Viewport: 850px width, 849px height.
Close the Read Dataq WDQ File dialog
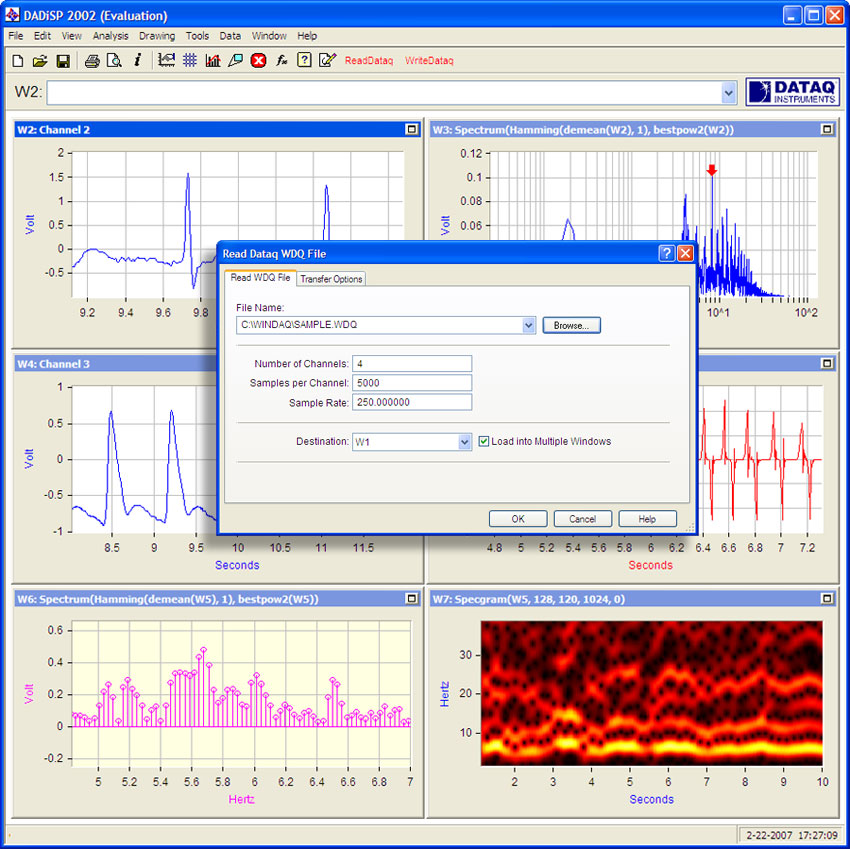685,253
